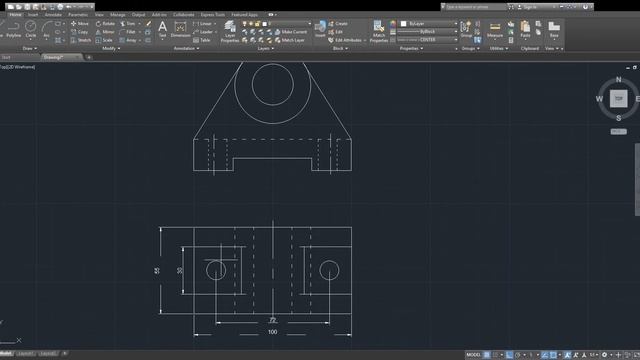Choose the Fillet tool
This screenshot has width=640, height=360.
tap(128, 32)
